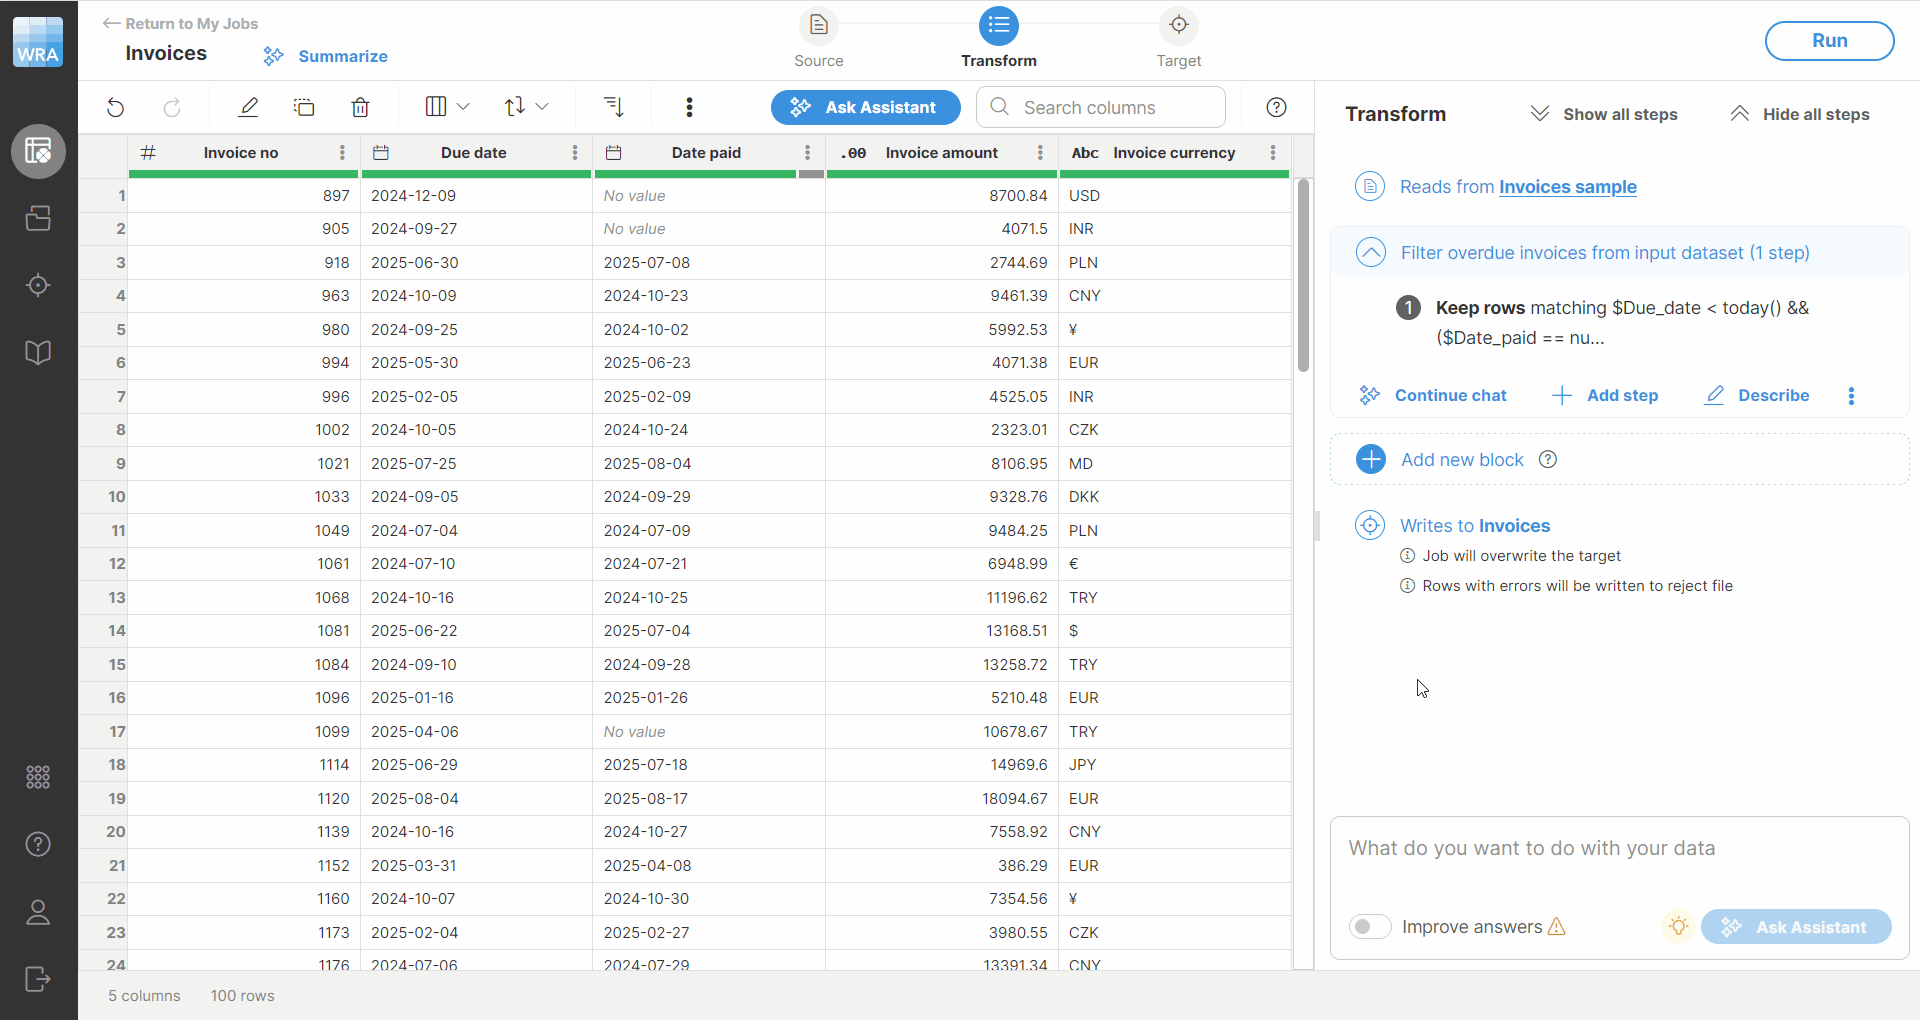1920x1020 pixels.
Task: Open the apps grid icon in sidebar
Action: pyautogui.click(x=38, y=777)
